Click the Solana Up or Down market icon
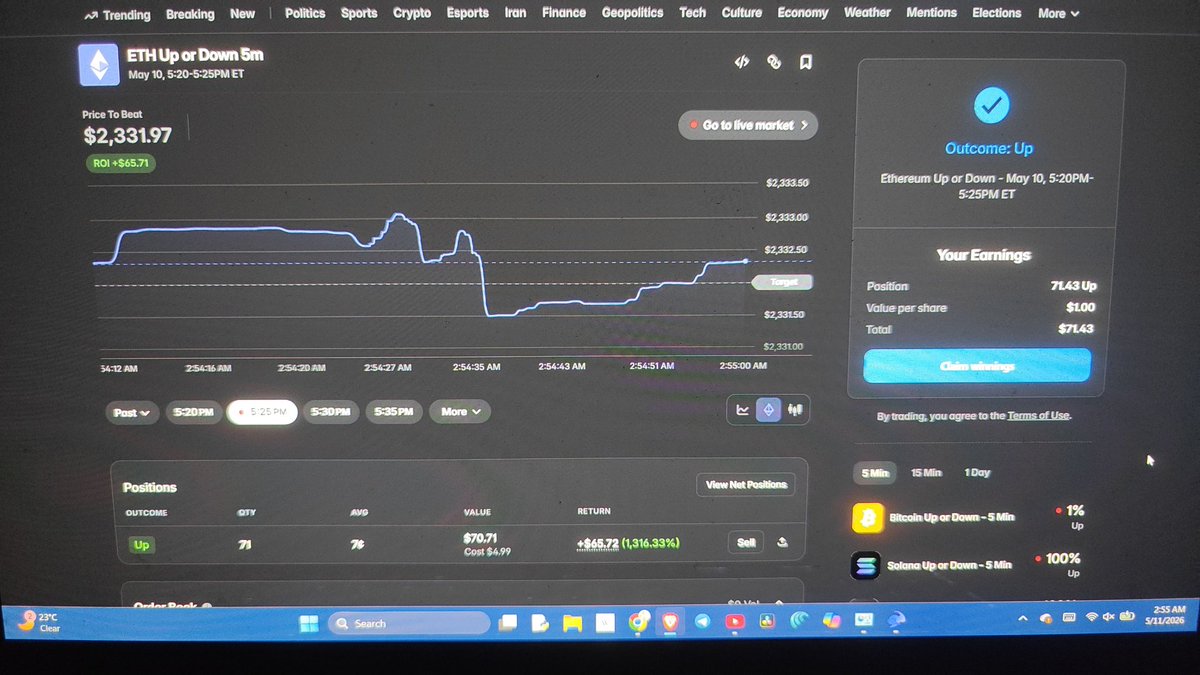 (x=865, y=566)
